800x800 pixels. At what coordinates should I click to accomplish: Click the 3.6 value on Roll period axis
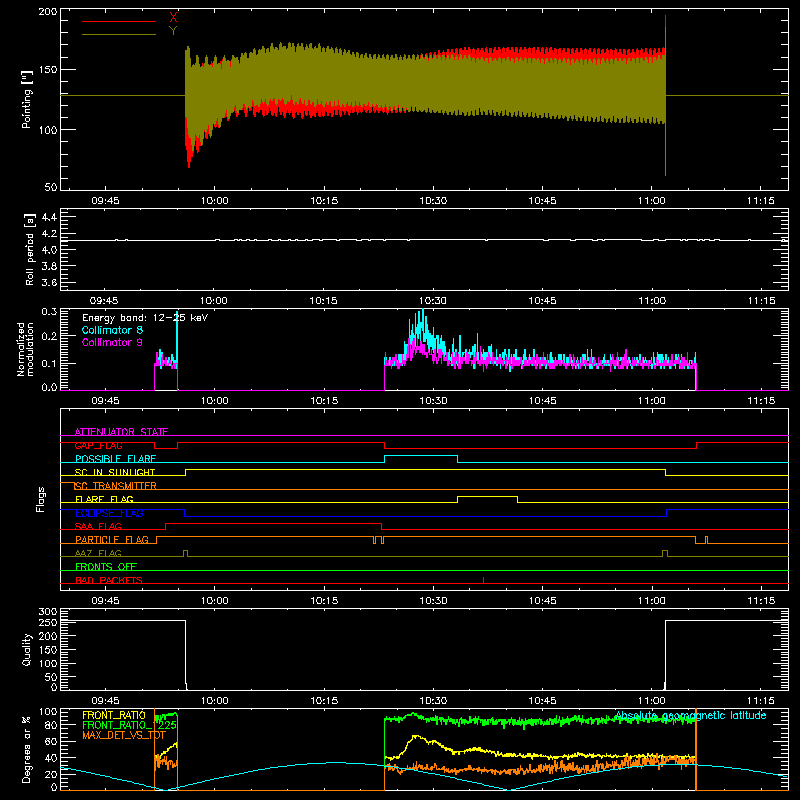49,282
